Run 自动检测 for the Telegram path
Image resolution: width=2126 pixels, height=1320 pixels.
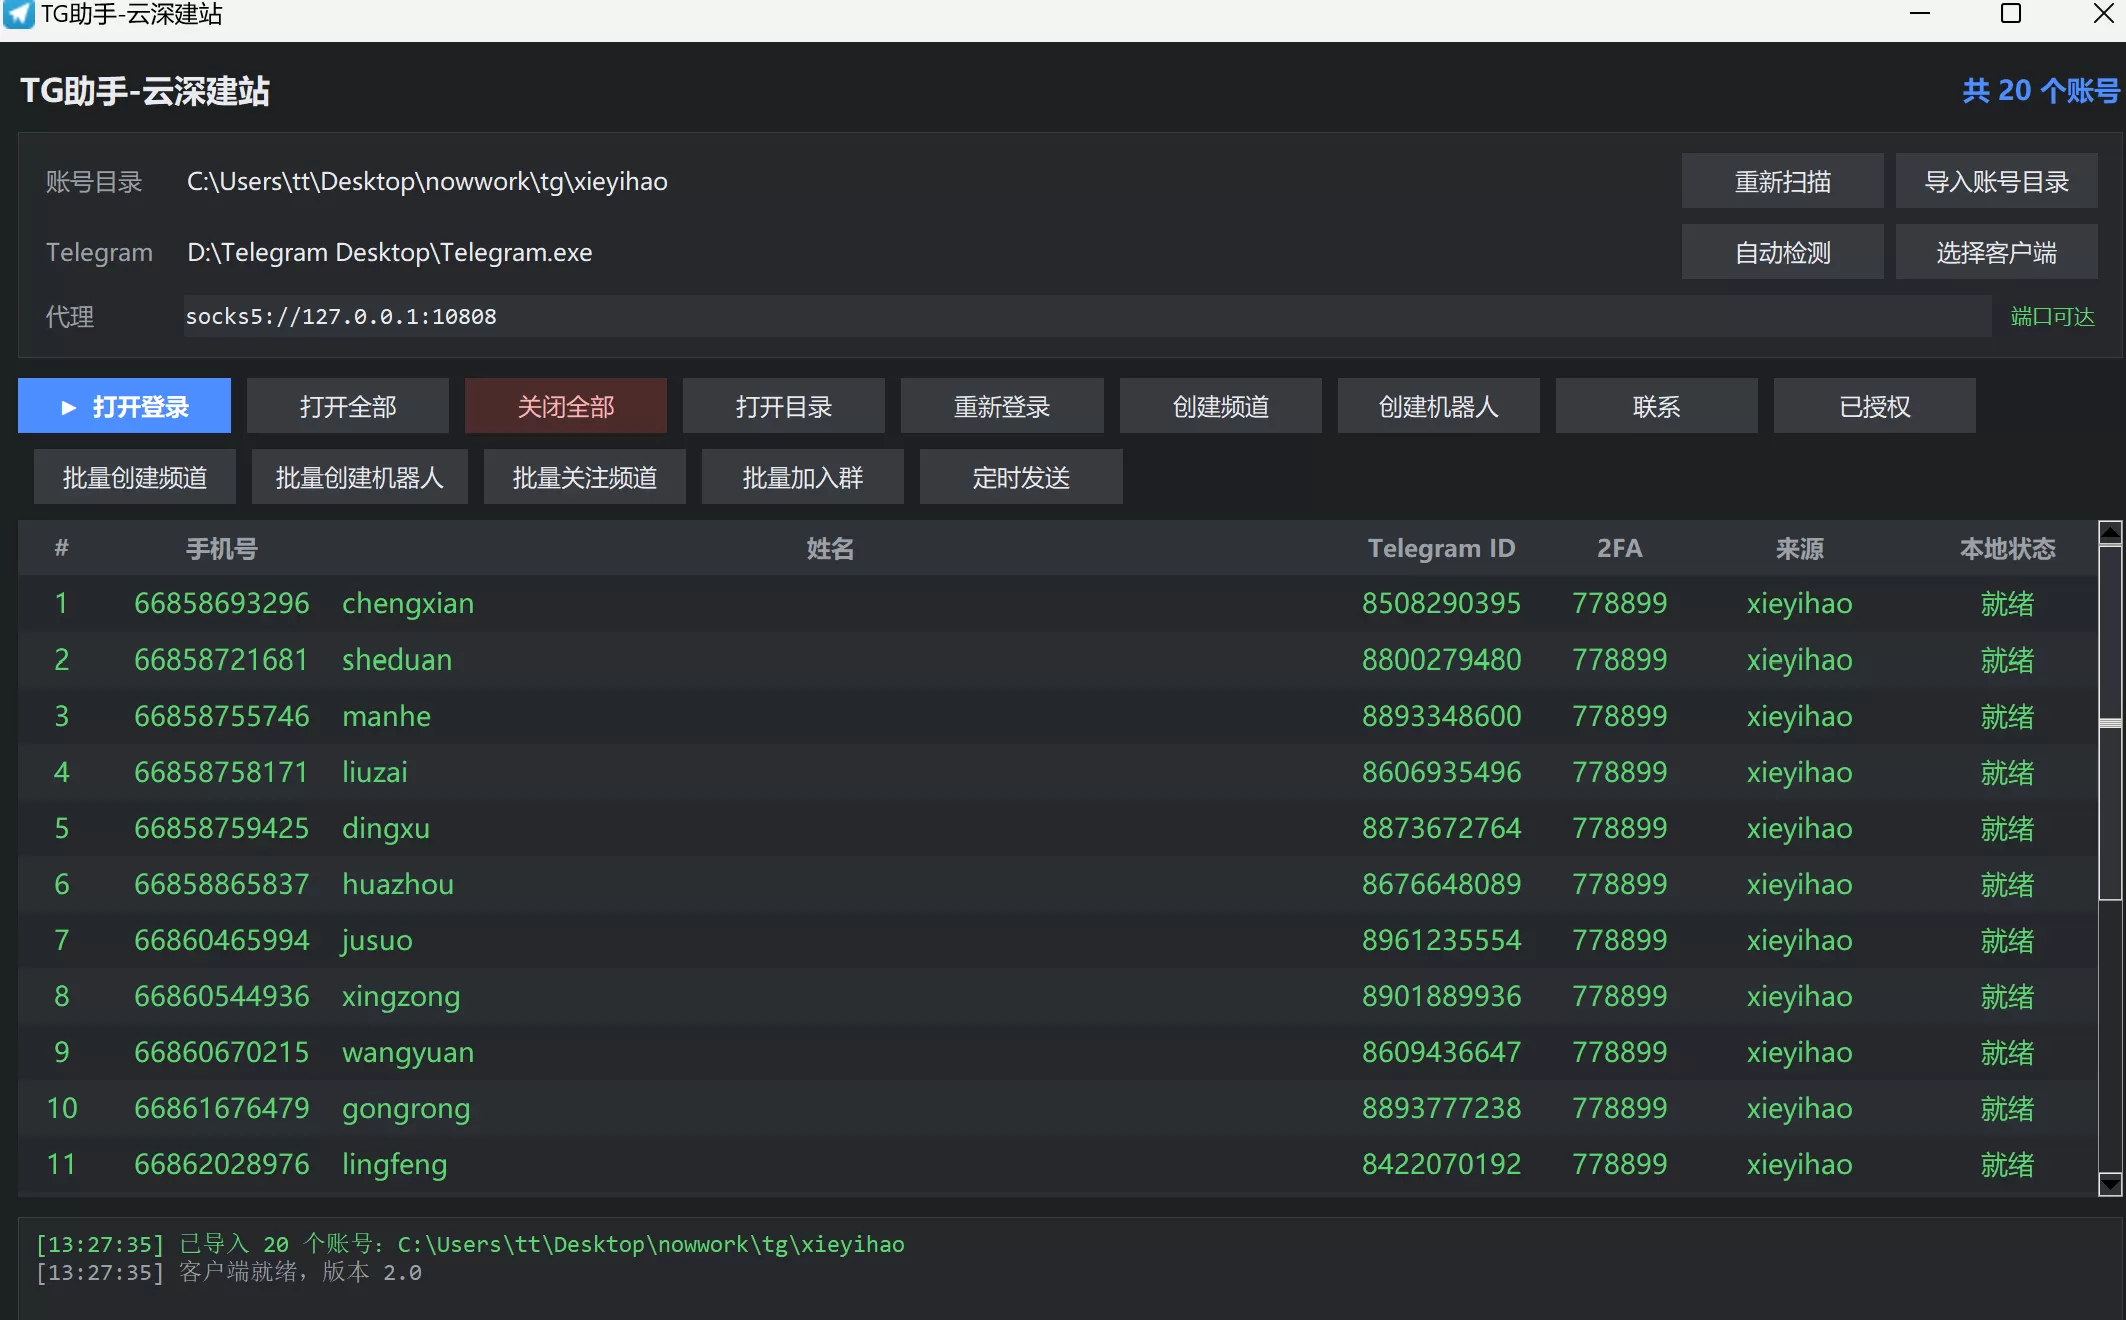[1782, 252]
